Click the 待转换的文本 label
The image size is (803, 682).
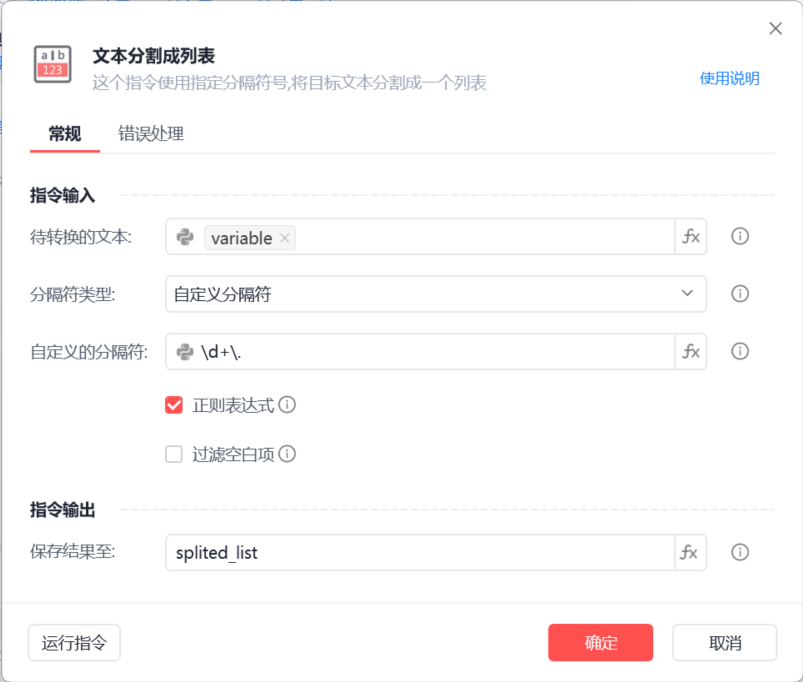point(81,237)
